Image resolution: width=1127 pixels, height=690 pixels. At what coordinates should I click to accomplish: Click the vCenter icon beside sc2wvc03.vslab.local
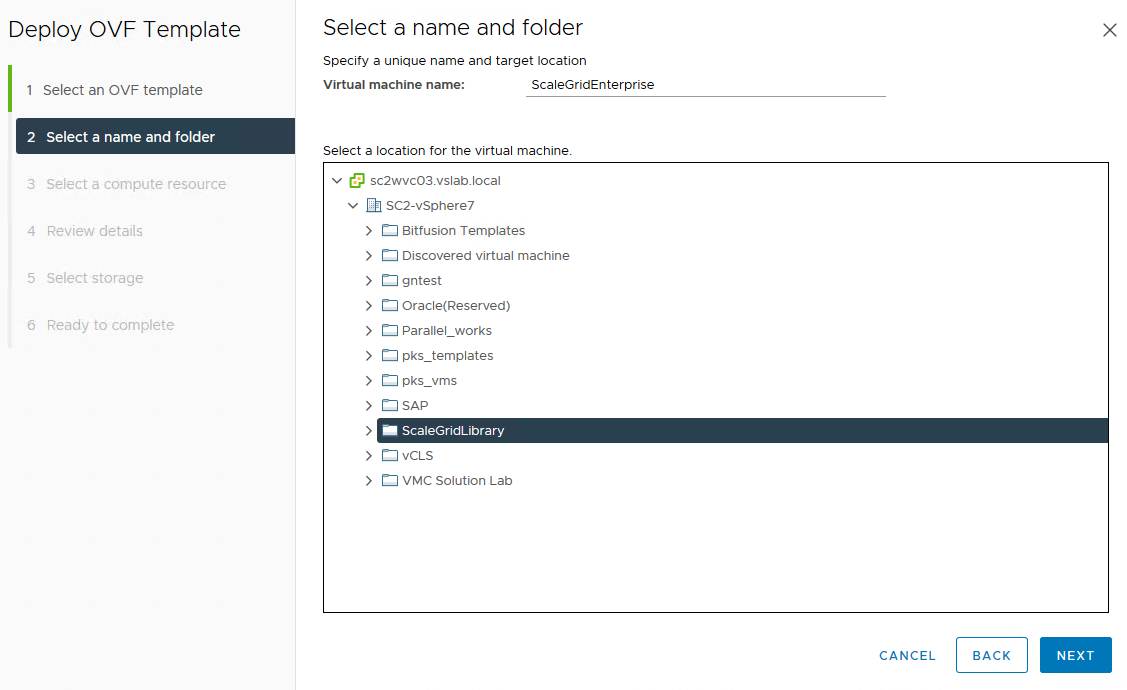click(357, 180)
